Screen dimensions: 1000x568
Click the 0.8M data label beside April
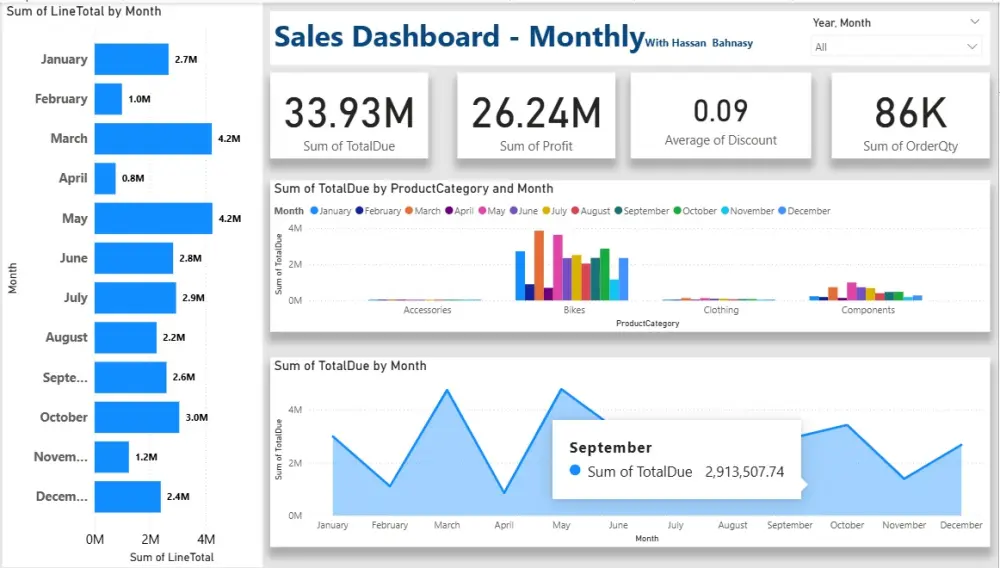point(133,178)
